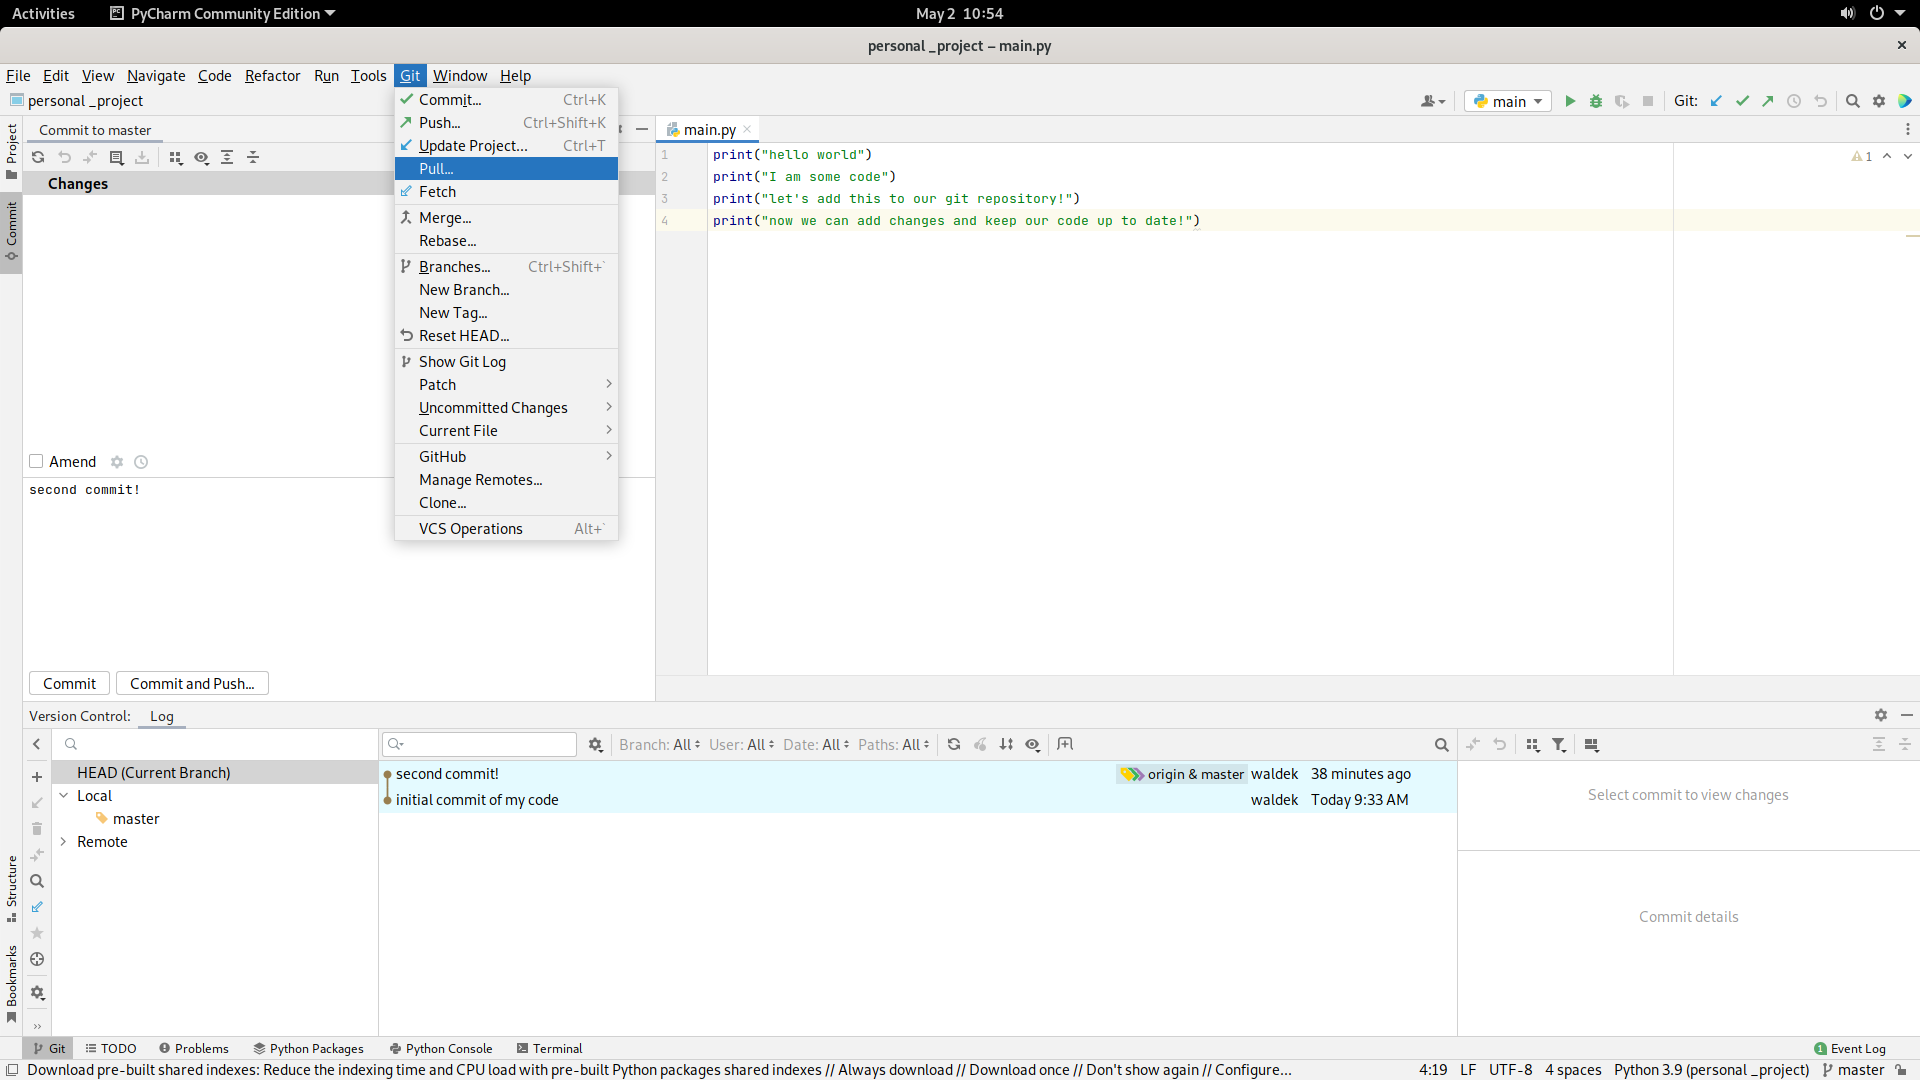1920x1080 pixels.
Task: Open GNOME Activities overview
Action: pyautogui.click(x=43, y=13)
